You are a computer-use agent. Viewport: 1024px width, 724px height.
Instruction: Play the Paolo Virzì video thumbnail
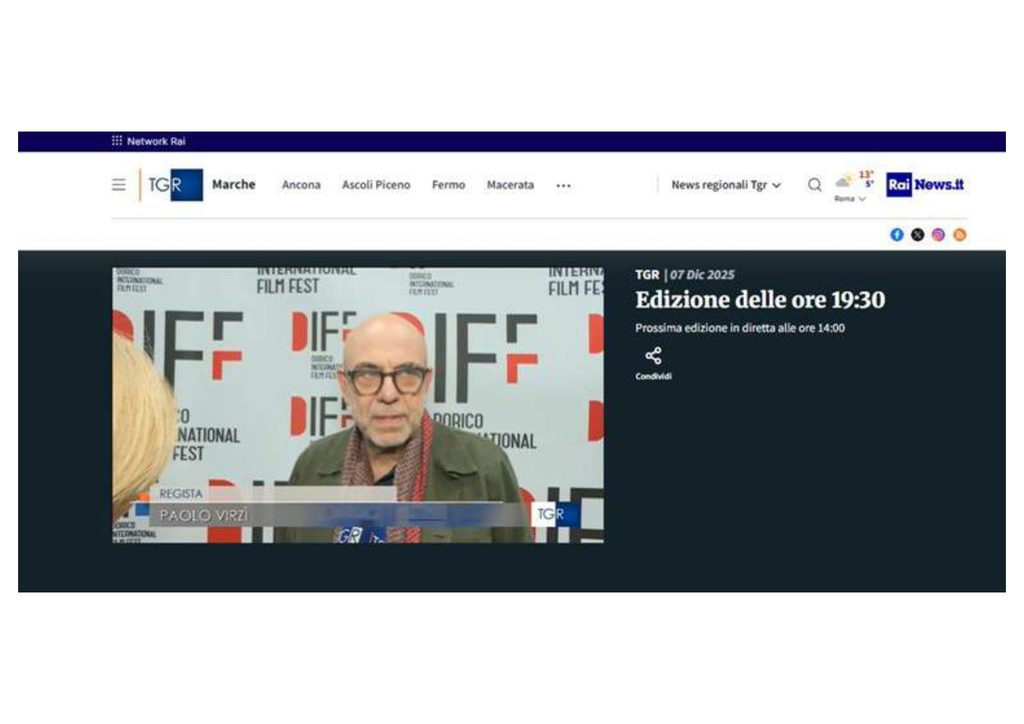[x=358, y=405]
